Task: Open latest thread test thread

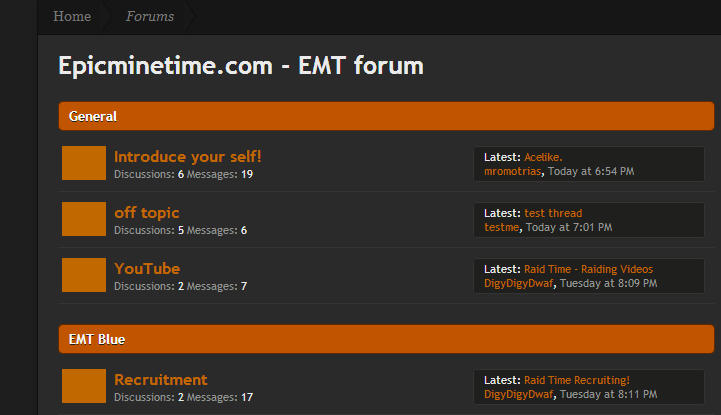Action: pos(553,213)
